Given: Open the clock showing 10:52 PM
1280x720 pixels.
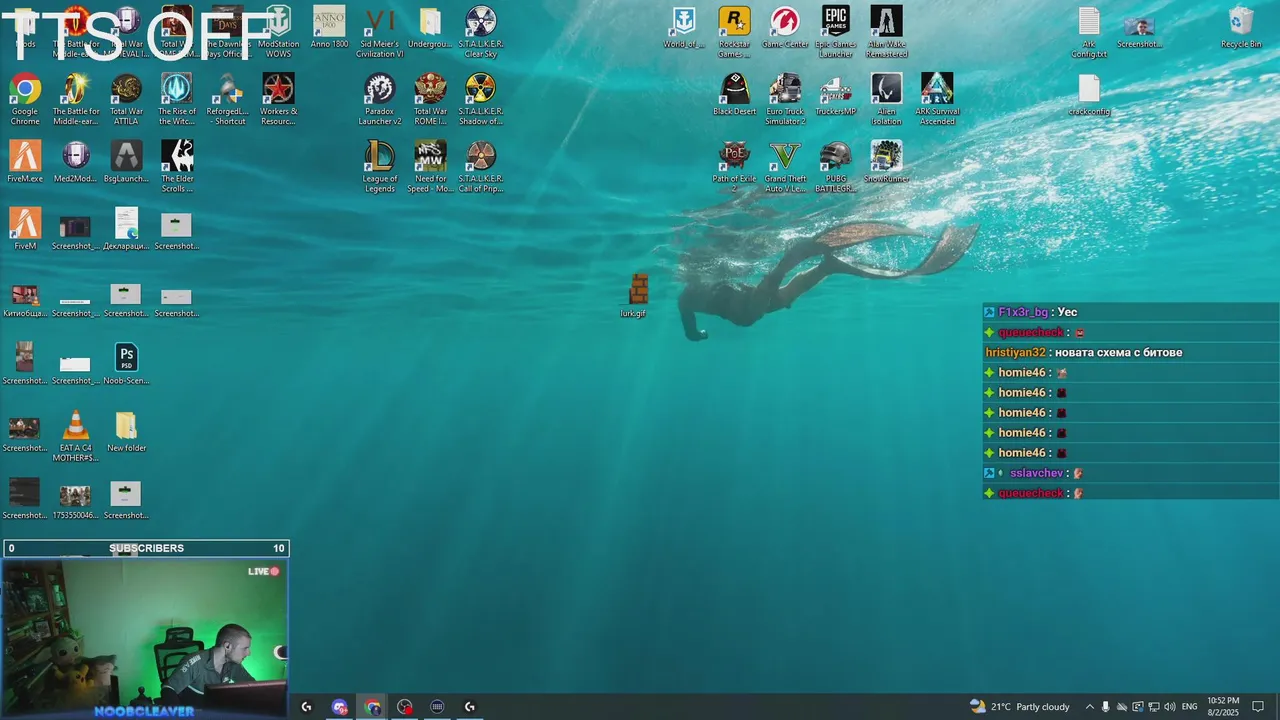Looking at the screenshot, I should 1223,707.
